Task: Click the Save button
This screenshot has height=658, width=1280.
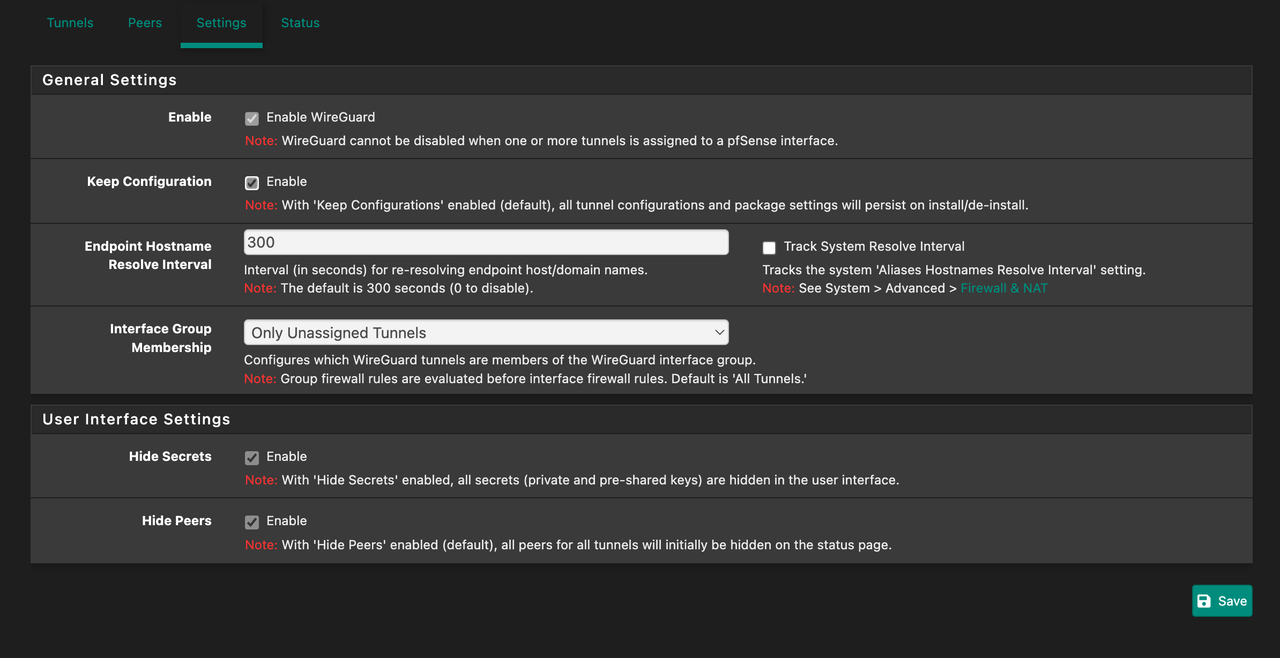Action: 1222,601
